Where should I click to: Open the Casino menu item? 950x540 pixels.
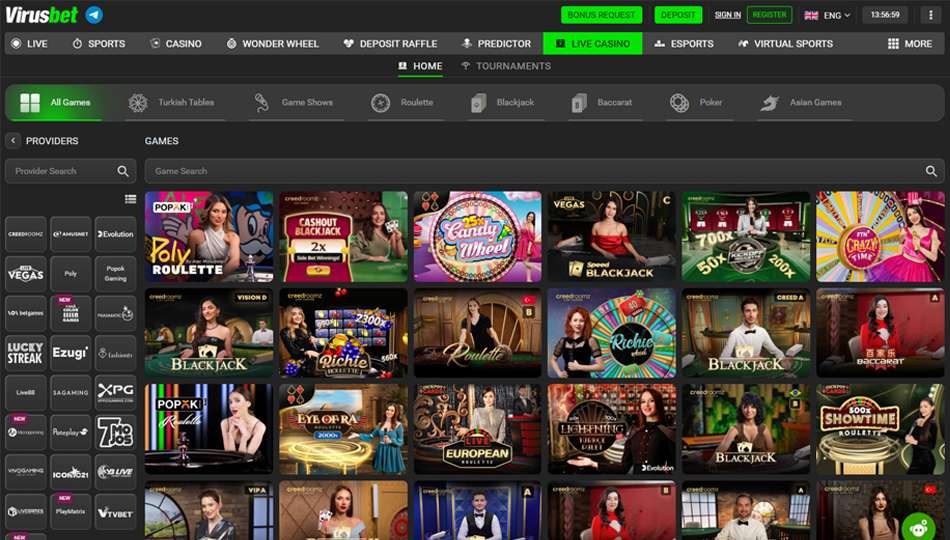[176, 44]
